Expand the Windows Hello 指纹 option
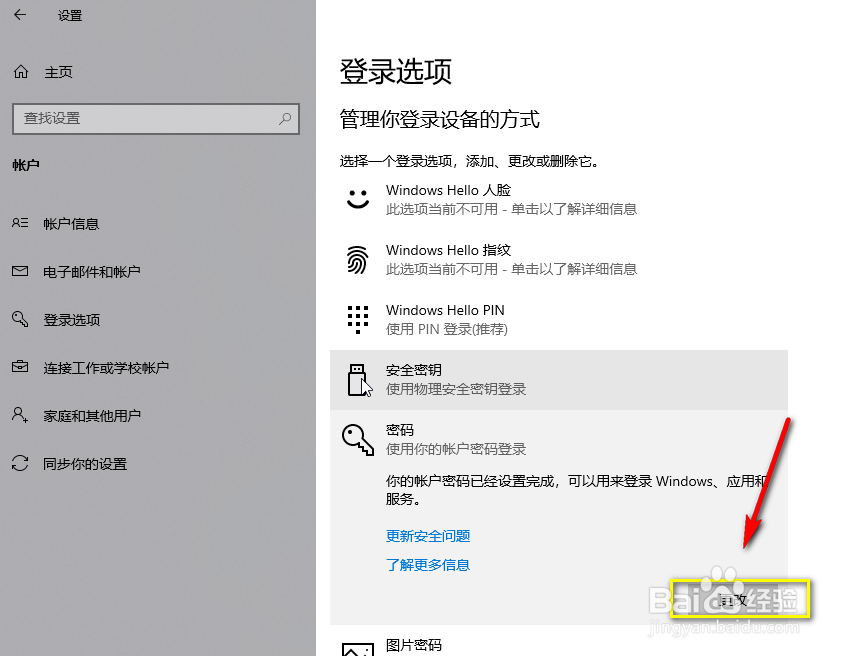845x656 pixels. click(559, 259)
